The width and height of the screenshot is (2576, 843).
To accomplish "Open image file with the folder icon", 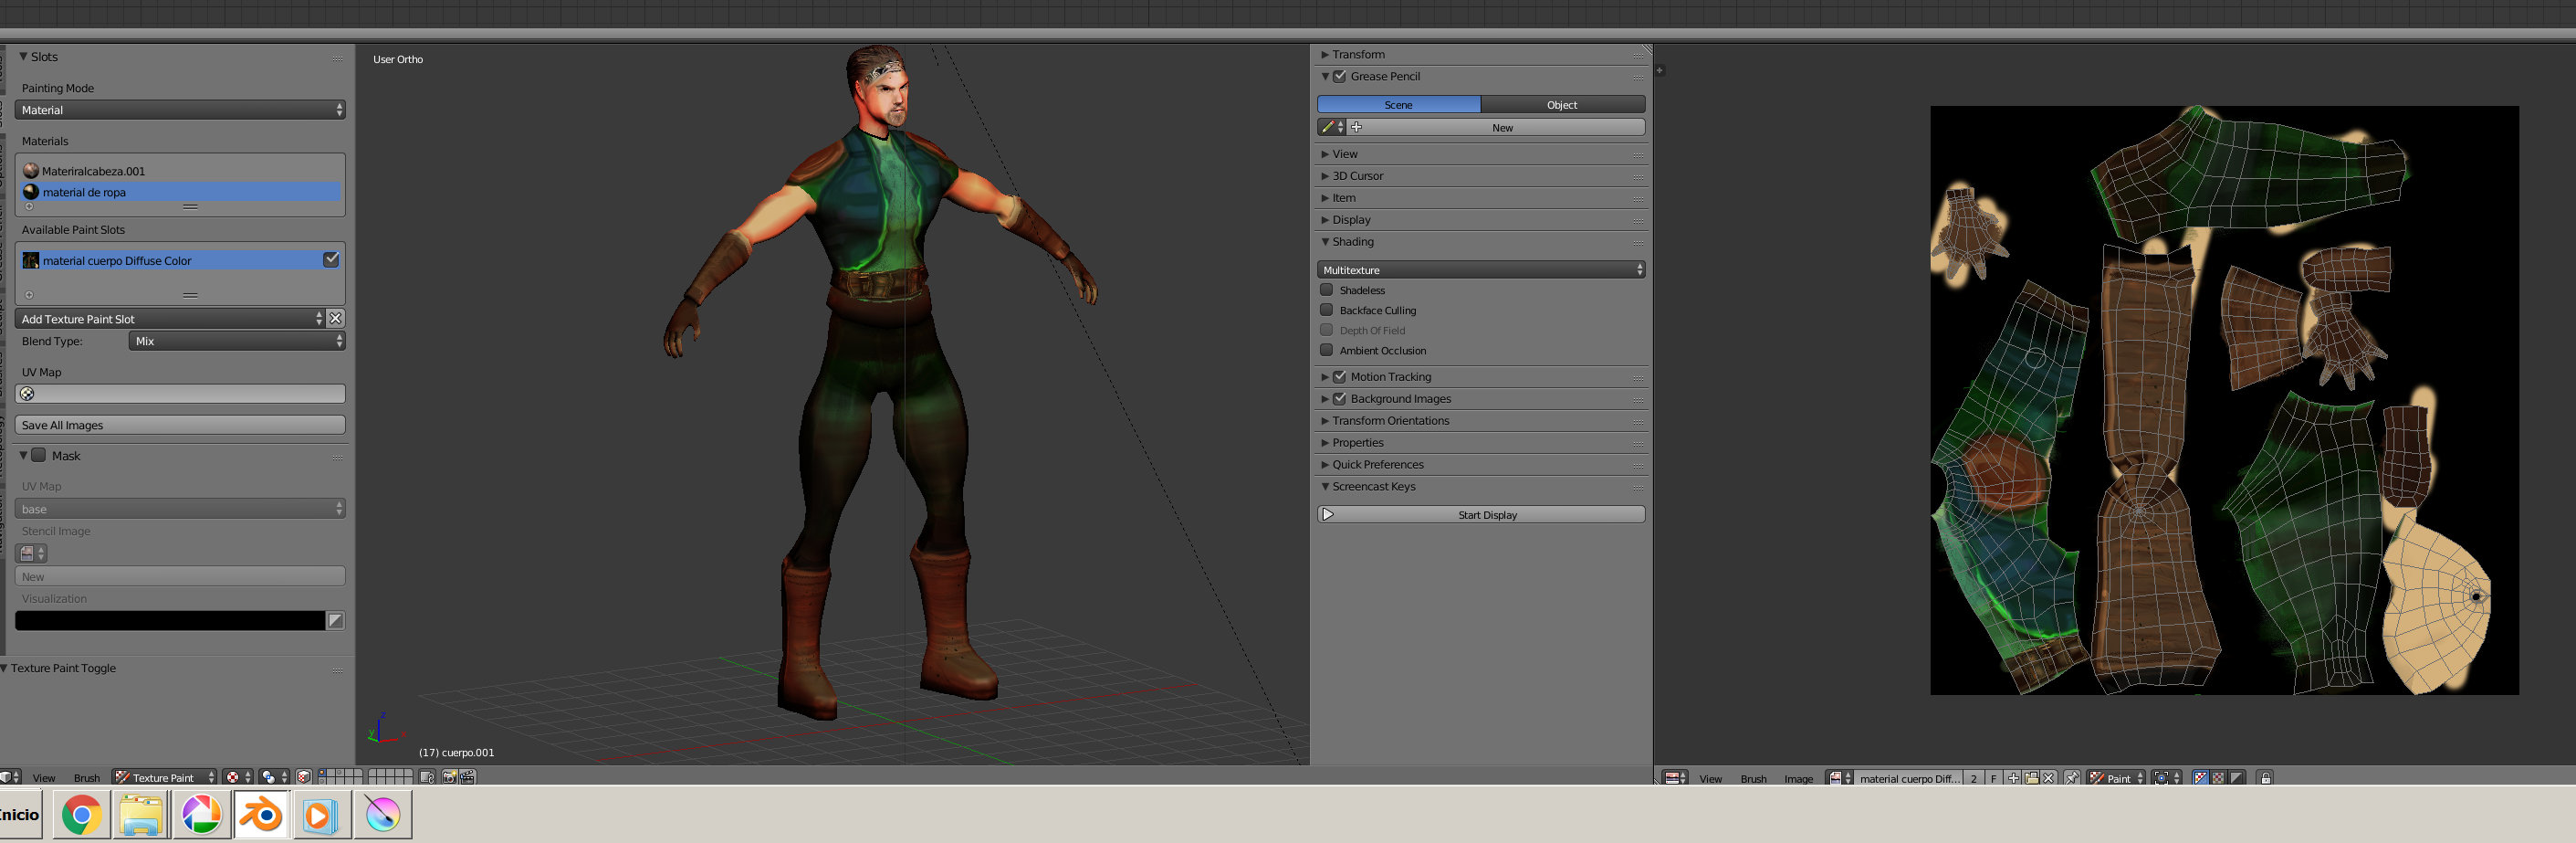I will coord(2031,778).
